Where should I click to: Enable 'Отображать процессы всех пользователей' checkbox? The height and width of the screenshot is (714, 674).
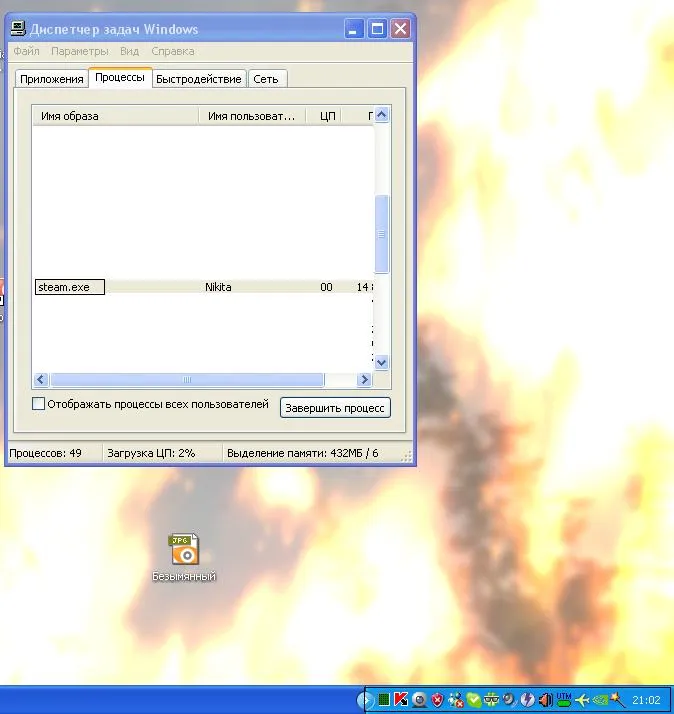(39, 405)
